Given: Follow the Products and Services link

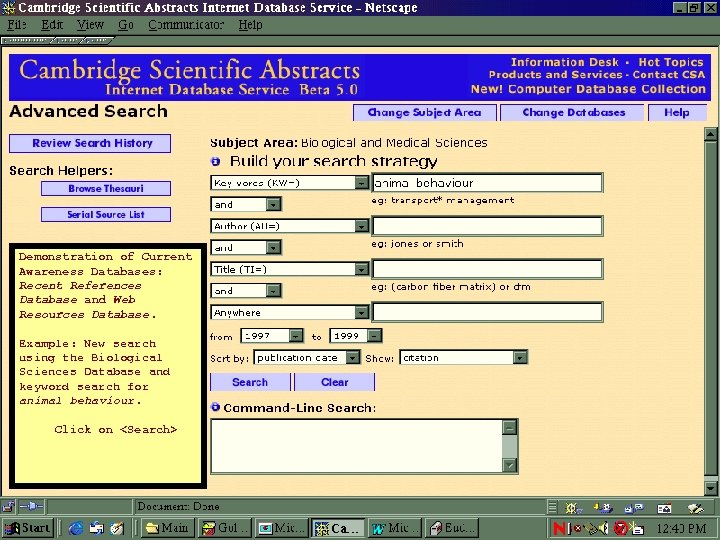Looking at the screenshot, I should (x=556, y=74).
